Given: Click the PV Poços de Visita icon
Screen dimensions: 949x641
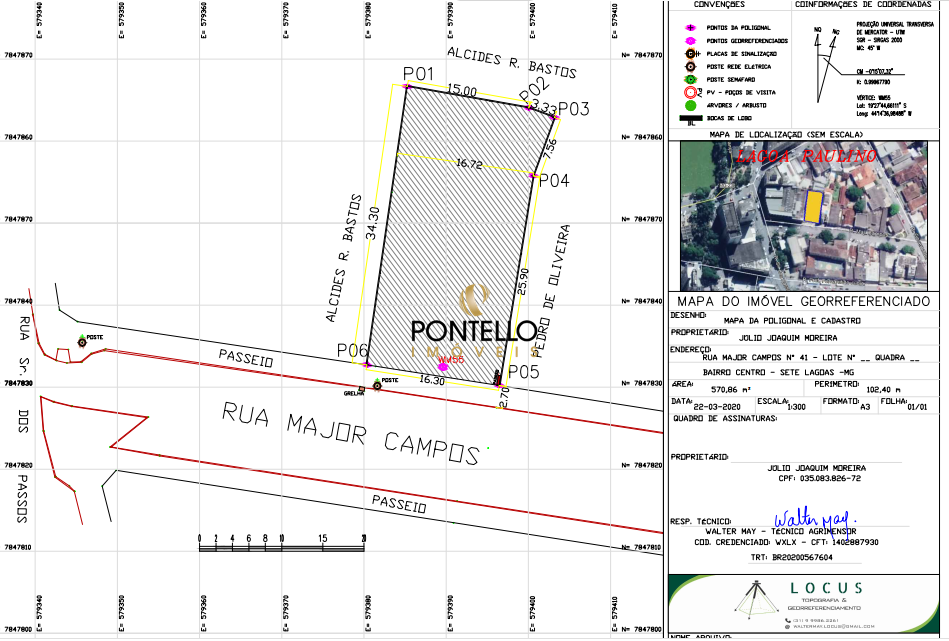Looking at the screenshot, I should click(x=690, y=92).
